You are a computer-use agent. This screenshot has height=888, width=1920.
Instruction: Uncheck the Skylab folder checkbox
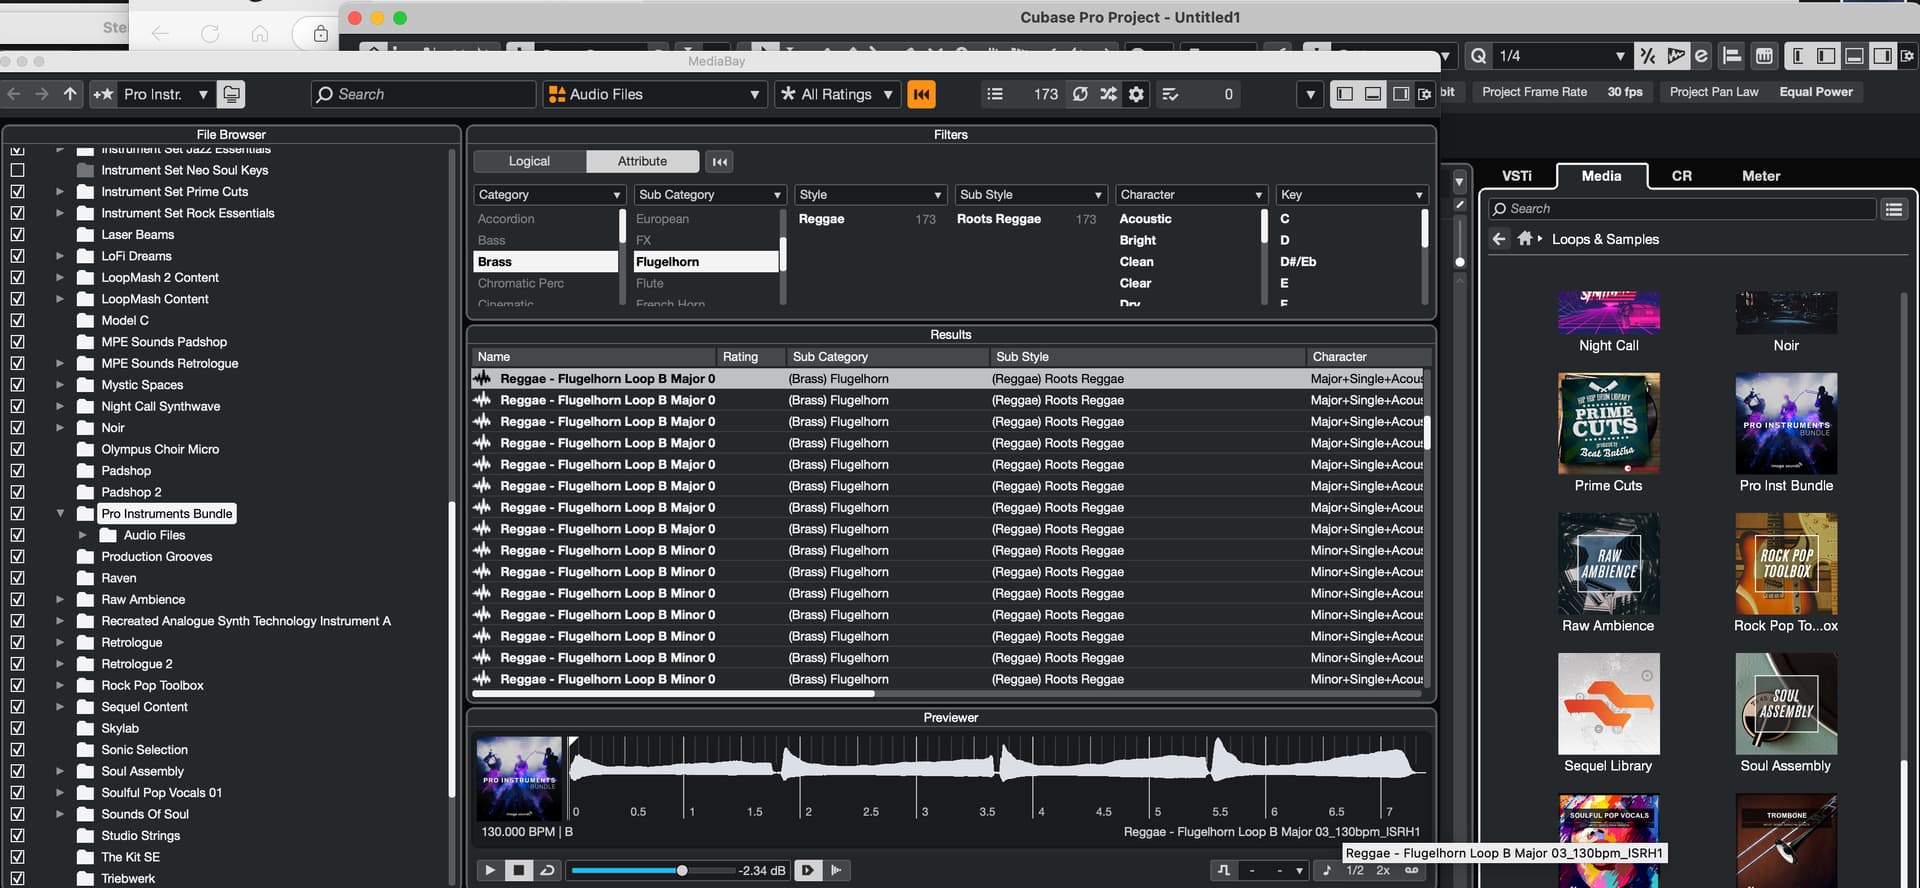[x=17, y=728]
